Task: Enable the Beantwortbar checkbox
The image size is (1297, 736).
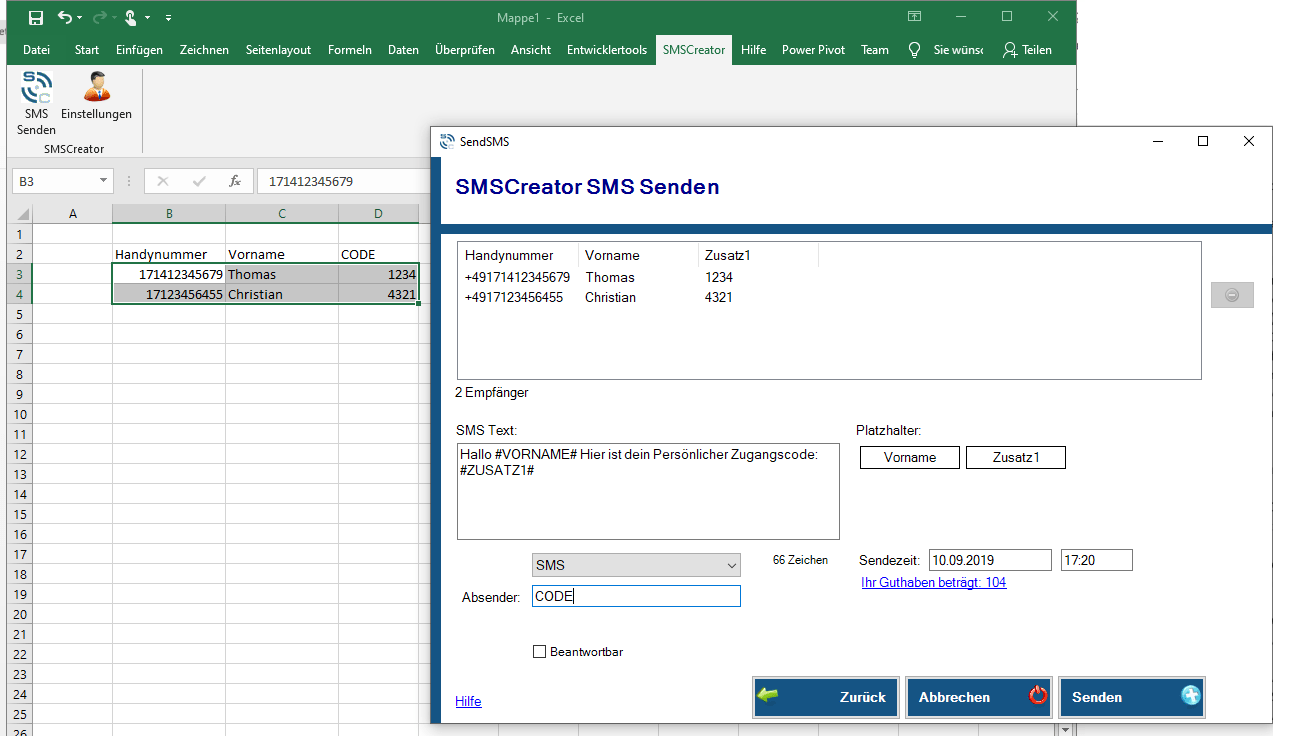Action: click(539, 650)
